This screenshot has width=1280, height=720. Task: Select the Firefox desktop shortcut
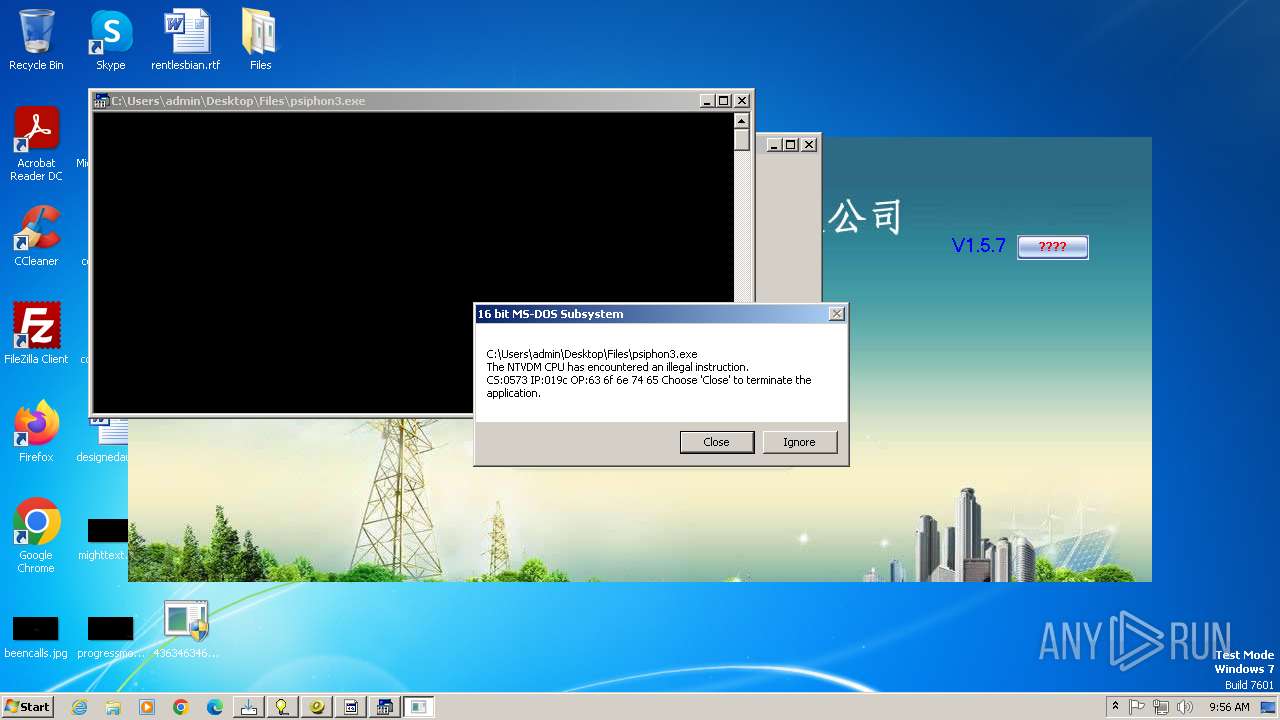click(x=36, y=432)
